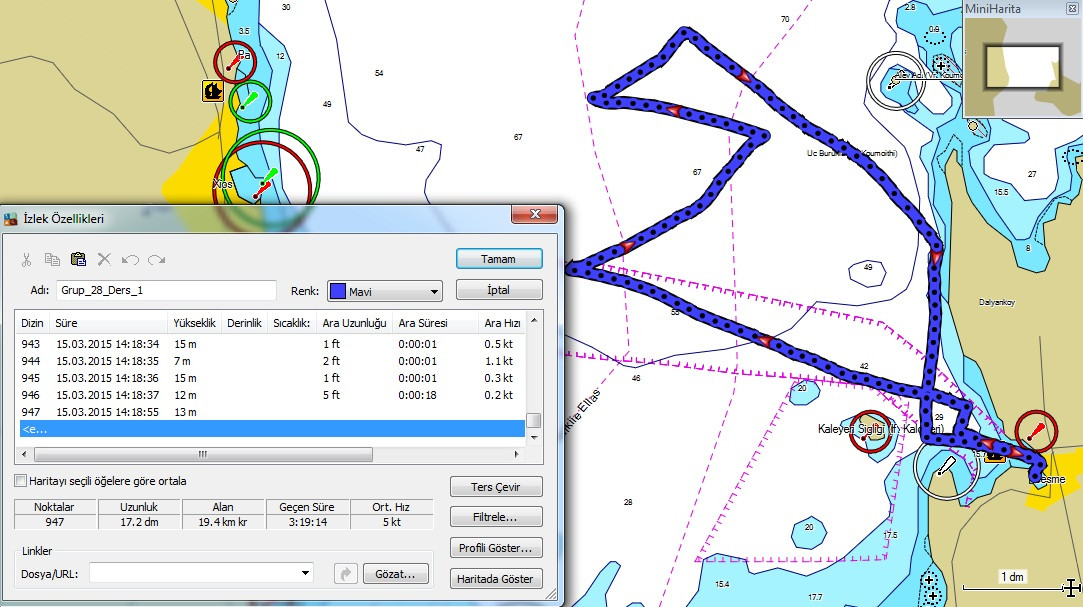The height and width of the screenshot is (607, 1083).
Task: Select the red flag waypoint above Çeşme
Action: pyautogui.click(x=1036, y=432)
